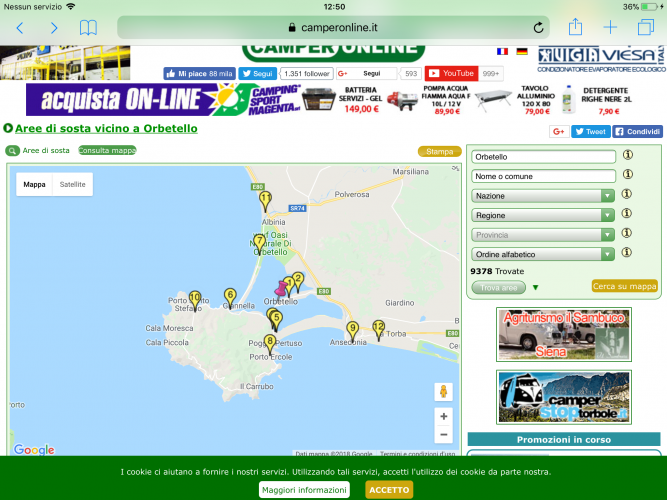Zoom in the map with plus
The image size is (667, 500).
point(443,416)
